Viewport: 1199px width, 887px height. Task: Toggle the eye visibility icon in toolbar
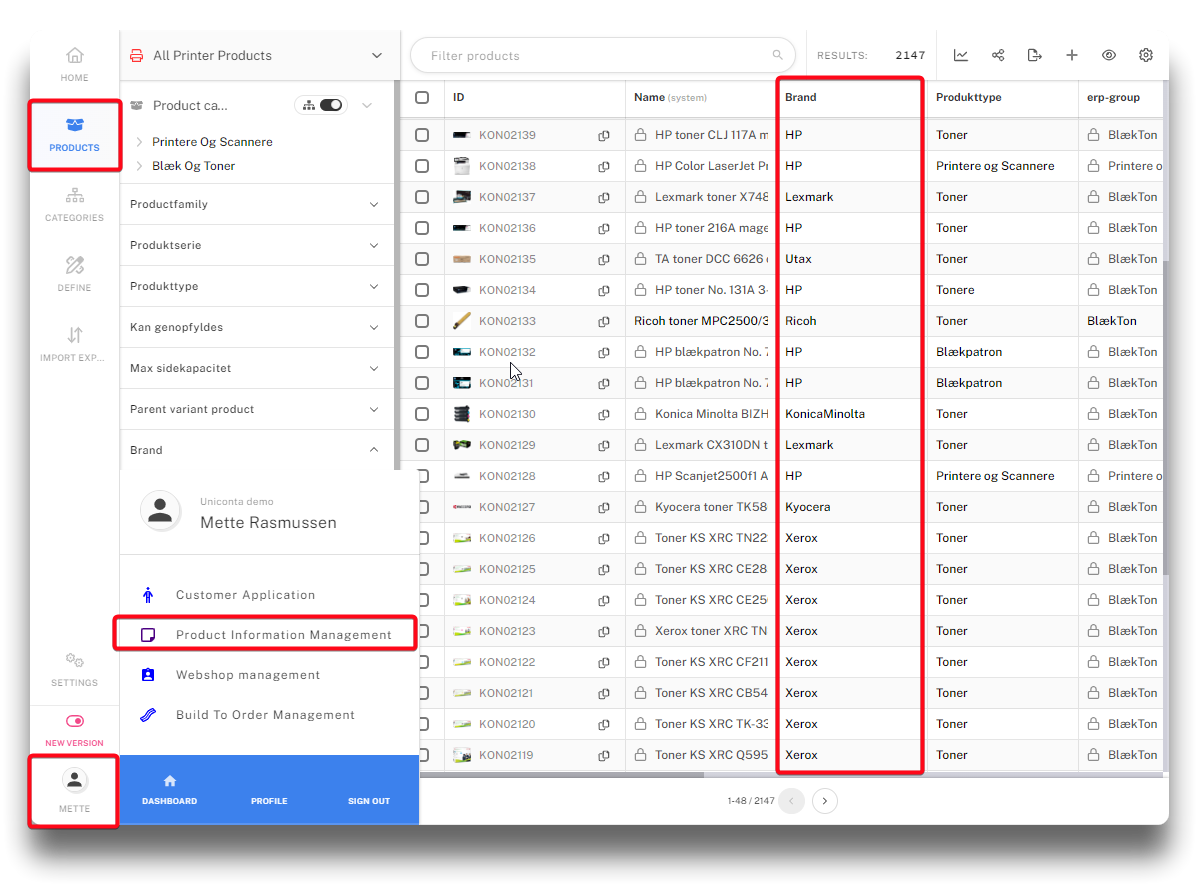click(1108, 56)
